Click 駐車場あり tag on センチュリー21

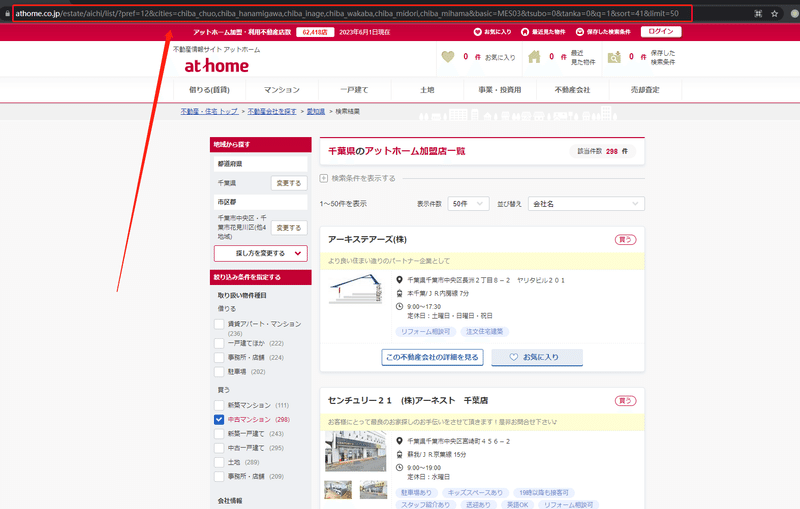[416, 493]
